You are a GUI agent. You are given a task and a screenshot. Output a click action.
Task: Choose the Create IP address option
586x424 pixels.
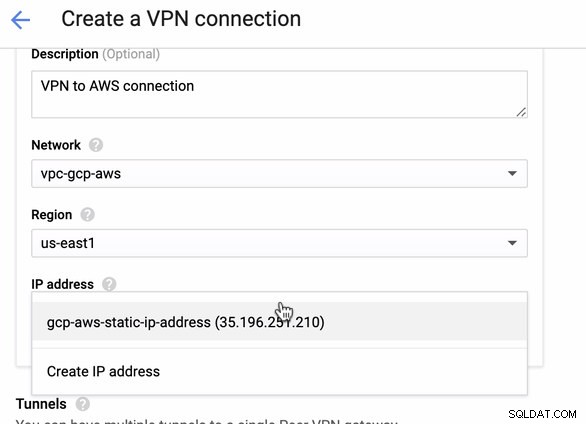coord(280,371)
